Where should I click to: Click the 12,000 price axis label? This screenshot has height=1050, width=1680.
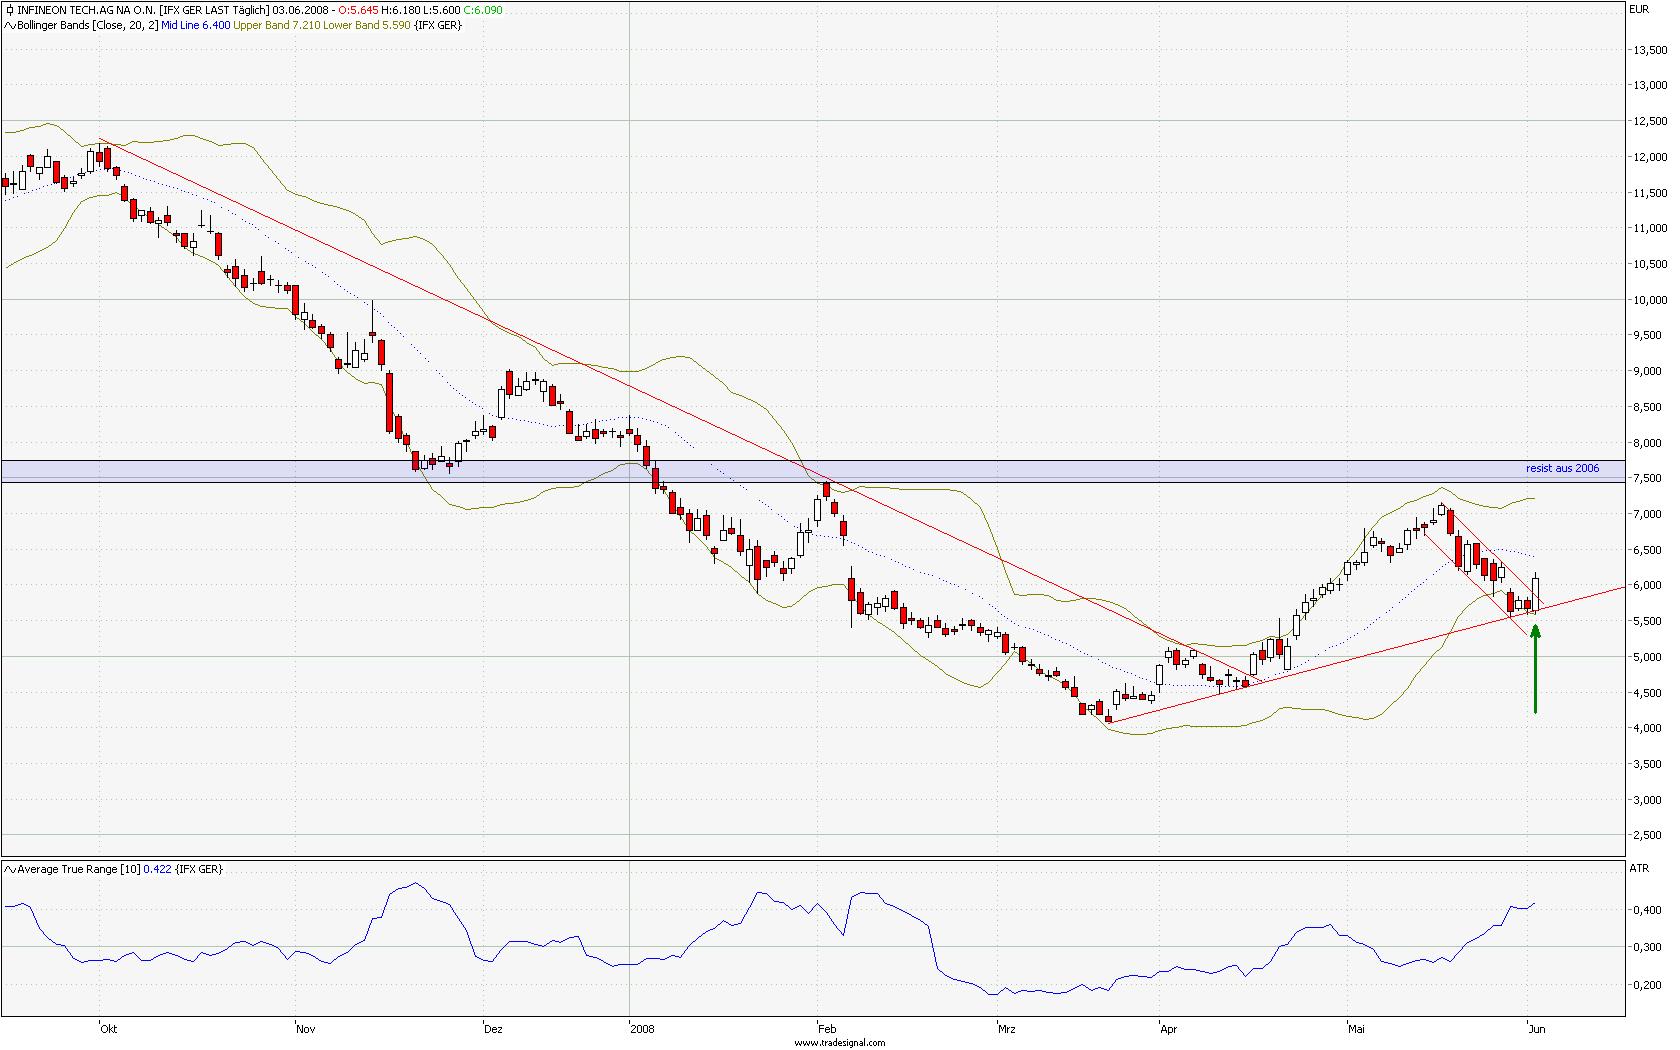click(x=1649, y=157)
